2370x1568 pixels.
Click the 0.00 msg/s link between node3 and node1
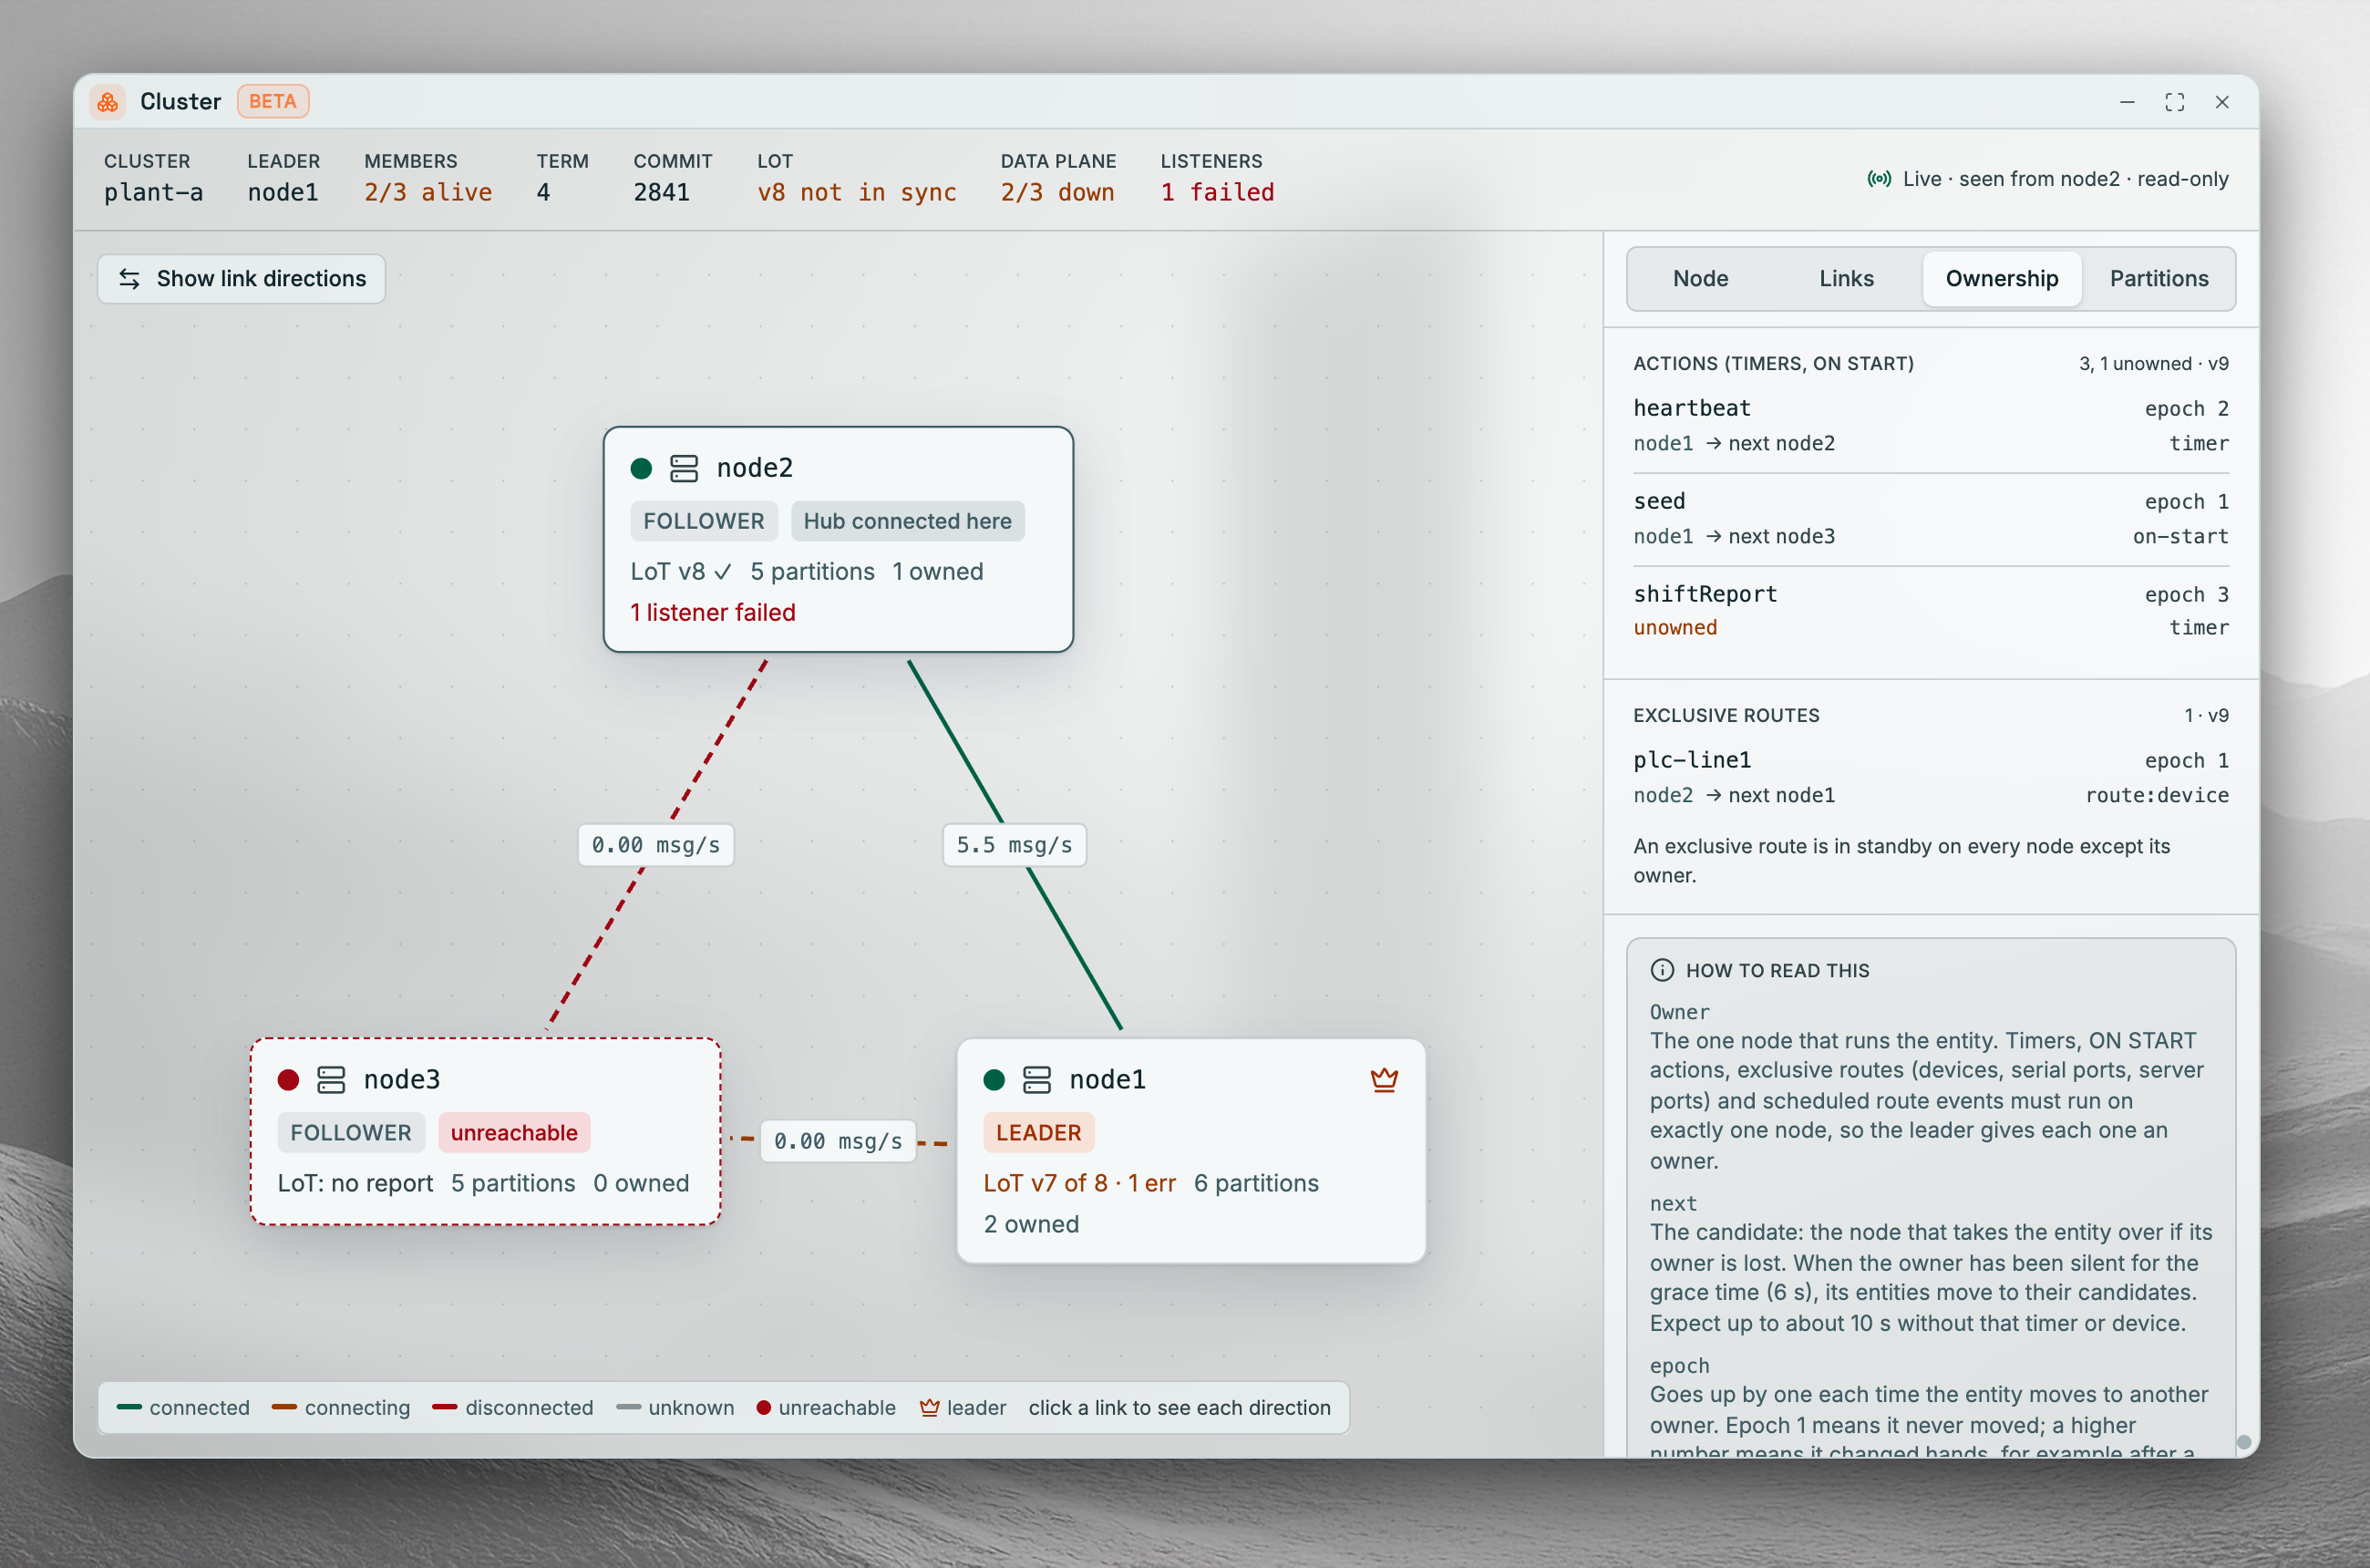838,1141
